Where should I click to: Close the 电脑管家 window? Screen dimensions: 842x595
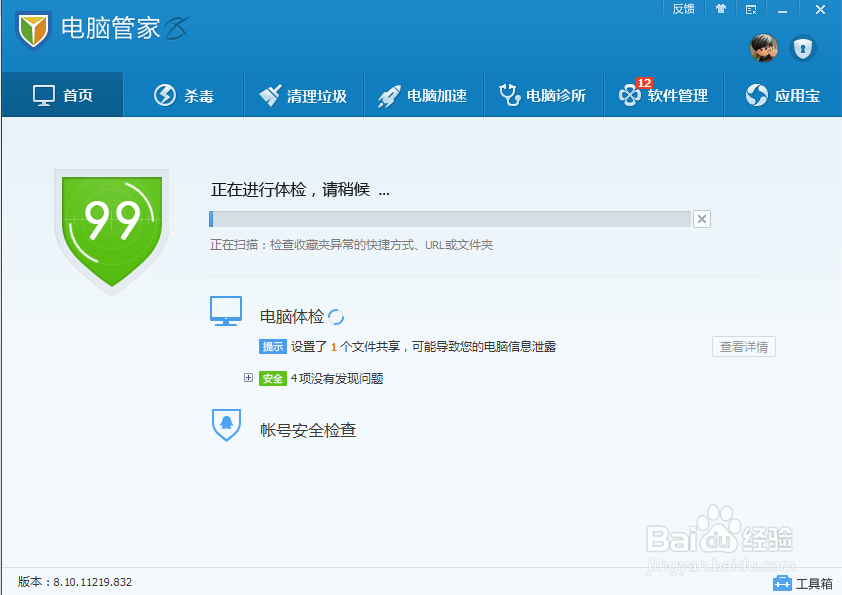(x=820, y=9)
